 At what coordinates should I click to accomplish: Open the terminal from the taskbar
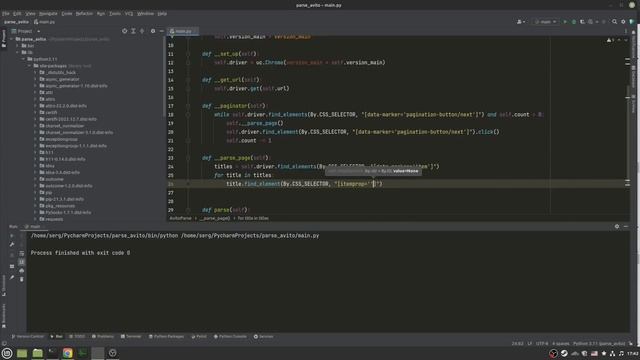(x=52, y=353)
